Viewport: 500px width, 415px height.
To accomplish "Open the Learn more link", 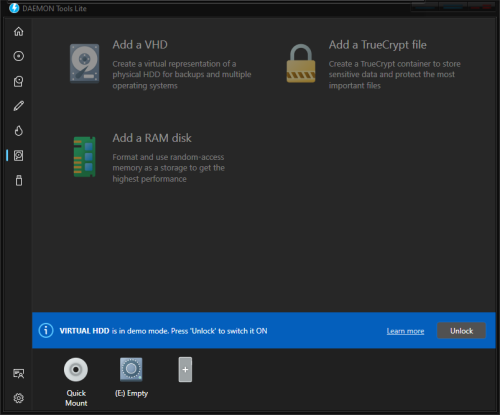I will [405, 331].
